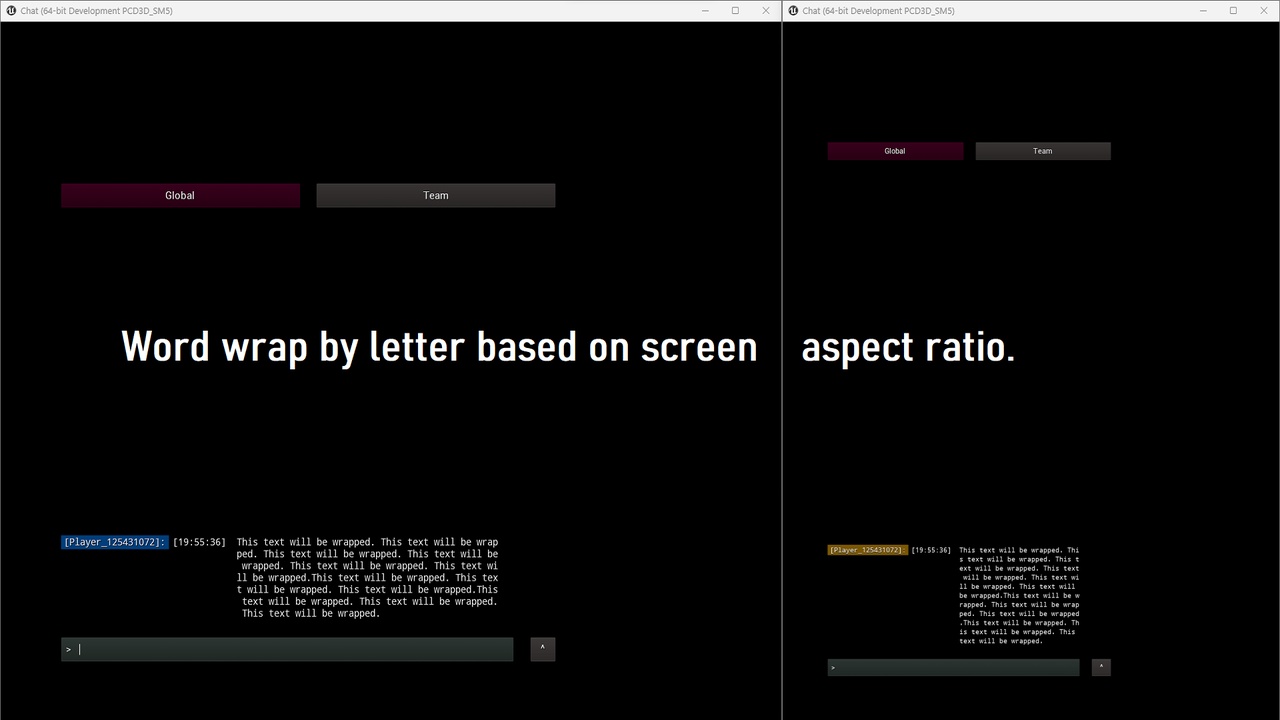Close the right Chat window
This screenshot has width=1280, height=720.
point(1264,11)
